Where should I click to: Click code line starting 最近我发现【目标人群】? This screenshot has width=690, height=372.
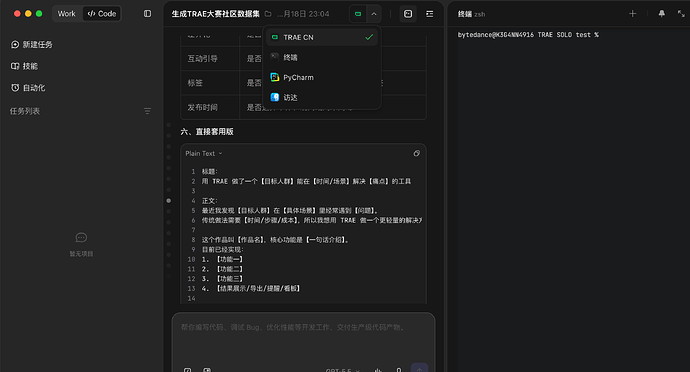click(290, 210)
